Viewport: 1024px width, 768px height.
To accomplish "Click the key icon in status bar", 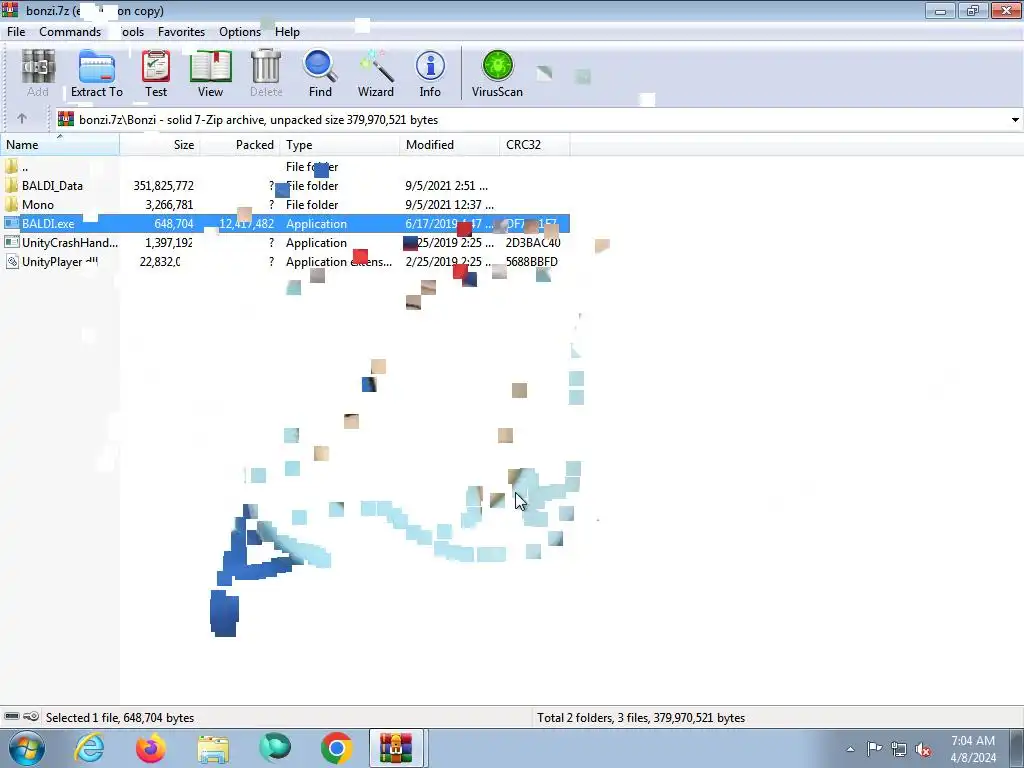I will click(x=31, y=716).
